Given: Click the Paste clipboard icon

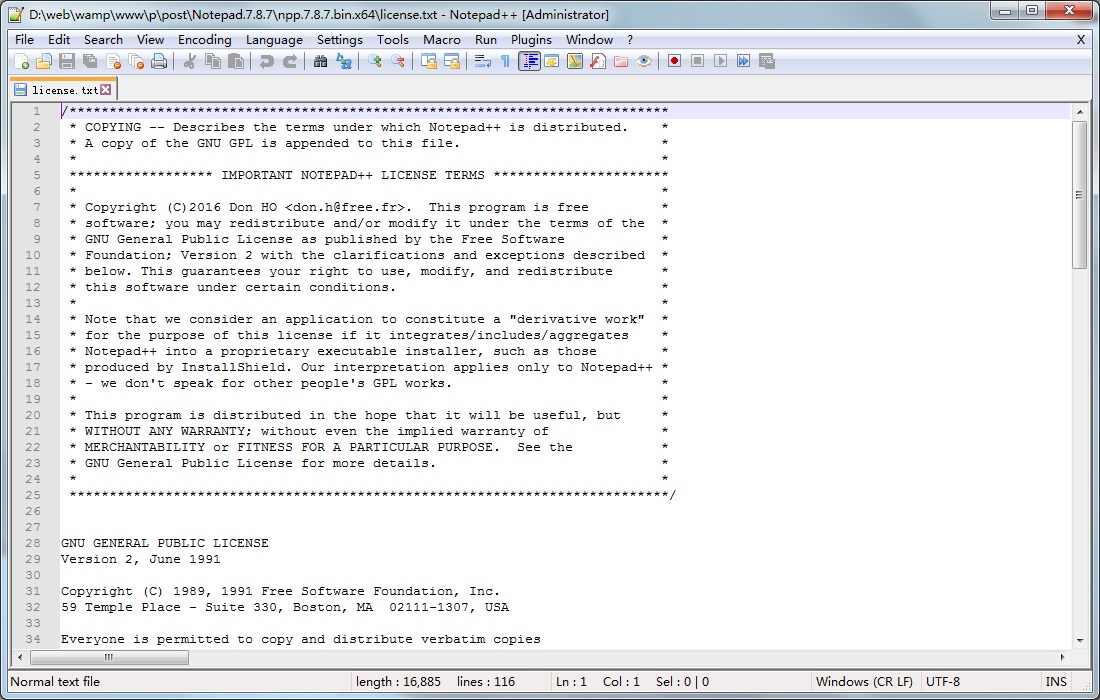Looking at the screenshot, I should tap(236, 62).
